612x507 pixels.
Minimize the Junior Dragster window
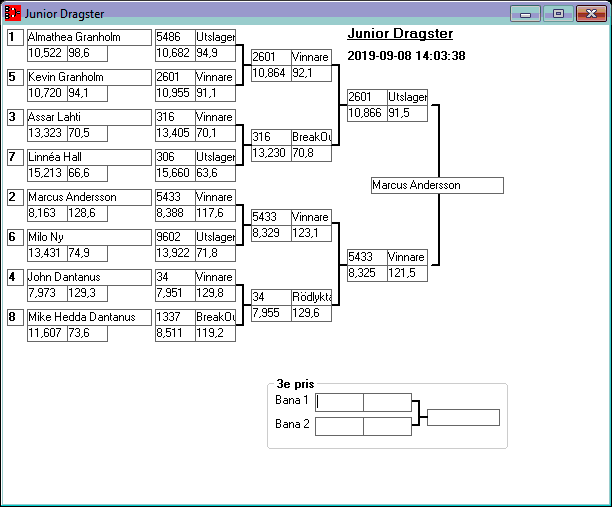[x=525, y=14]
